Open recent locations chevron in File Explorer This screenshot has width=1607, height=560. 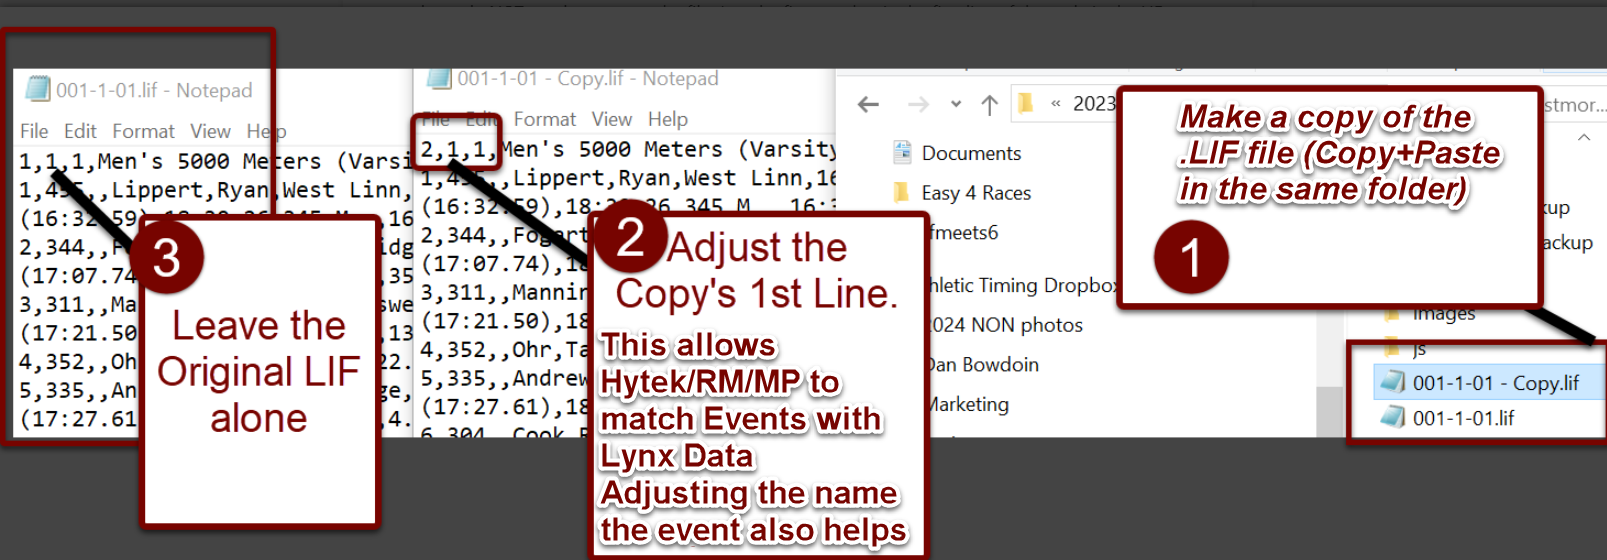pos(956,104)
